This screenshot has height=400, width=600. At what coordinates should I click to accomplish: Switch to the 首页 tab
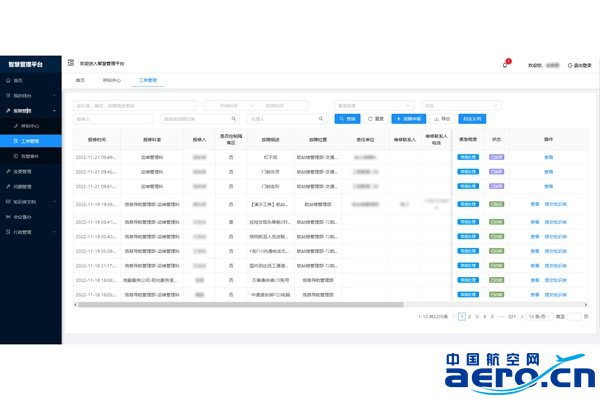click(80, 80)
